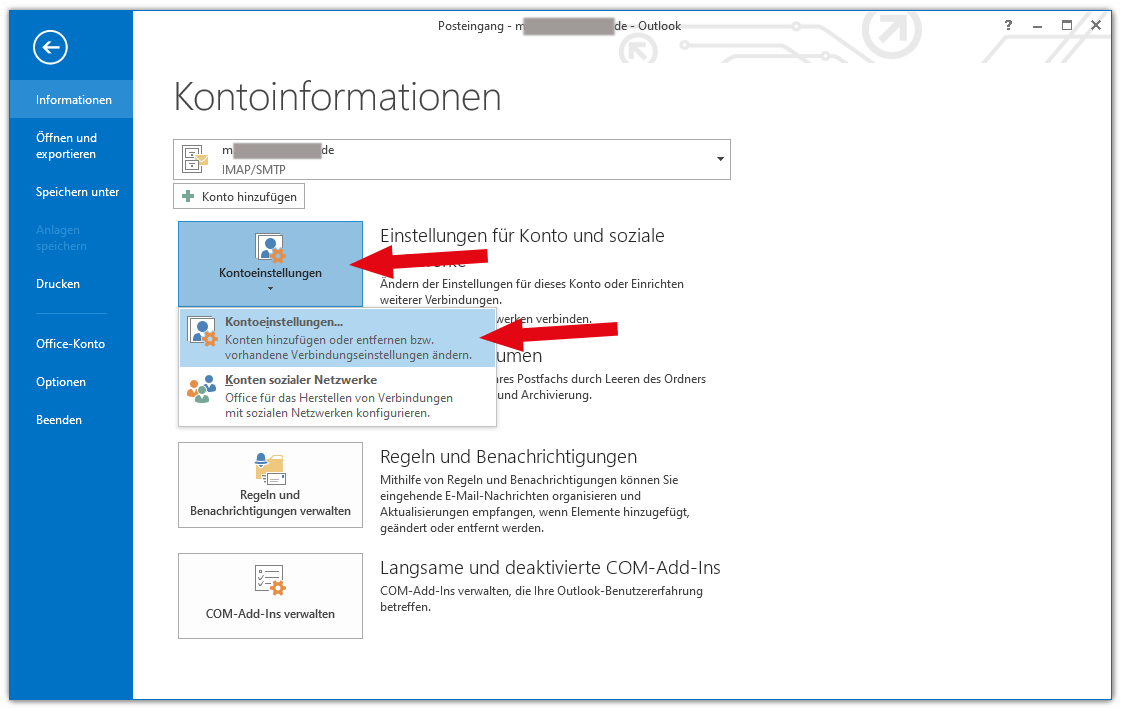1122x710 pixels.
Task: Click the social network accounts icon
Action: click(x=202, y=389)
